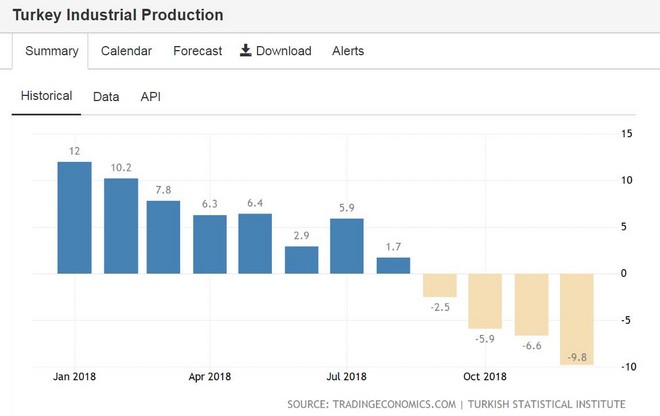
Task: Select the beige bar showing -6.6
Action: (531, 304)
